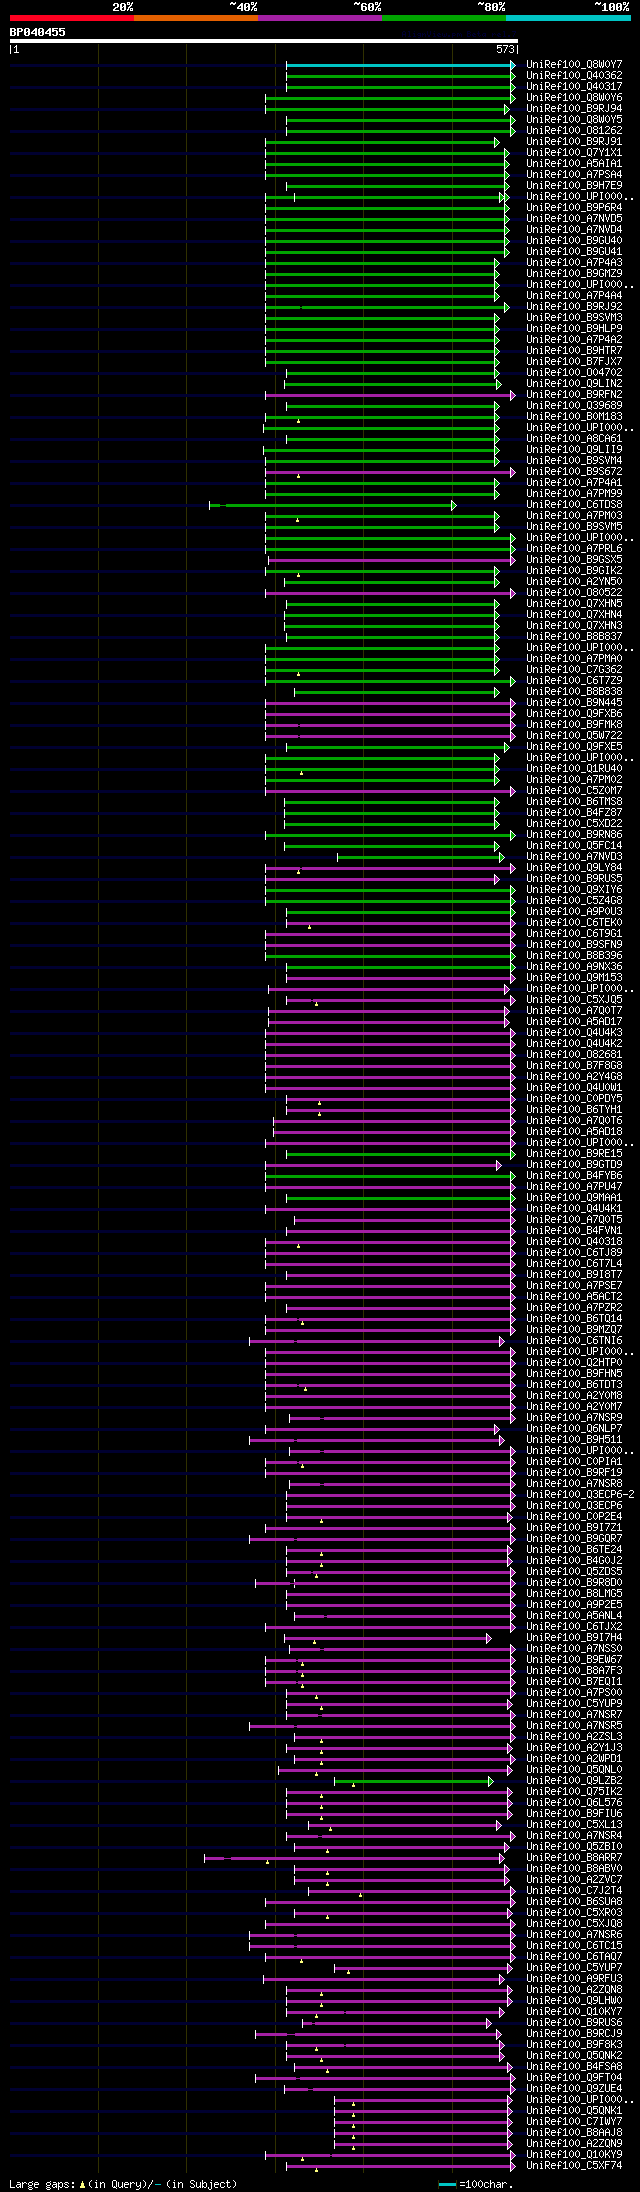The height and width of the screenshot is (2192, 640).
Task: Click the white query ruler bar spanning 1–573
Action: [263, 41]
